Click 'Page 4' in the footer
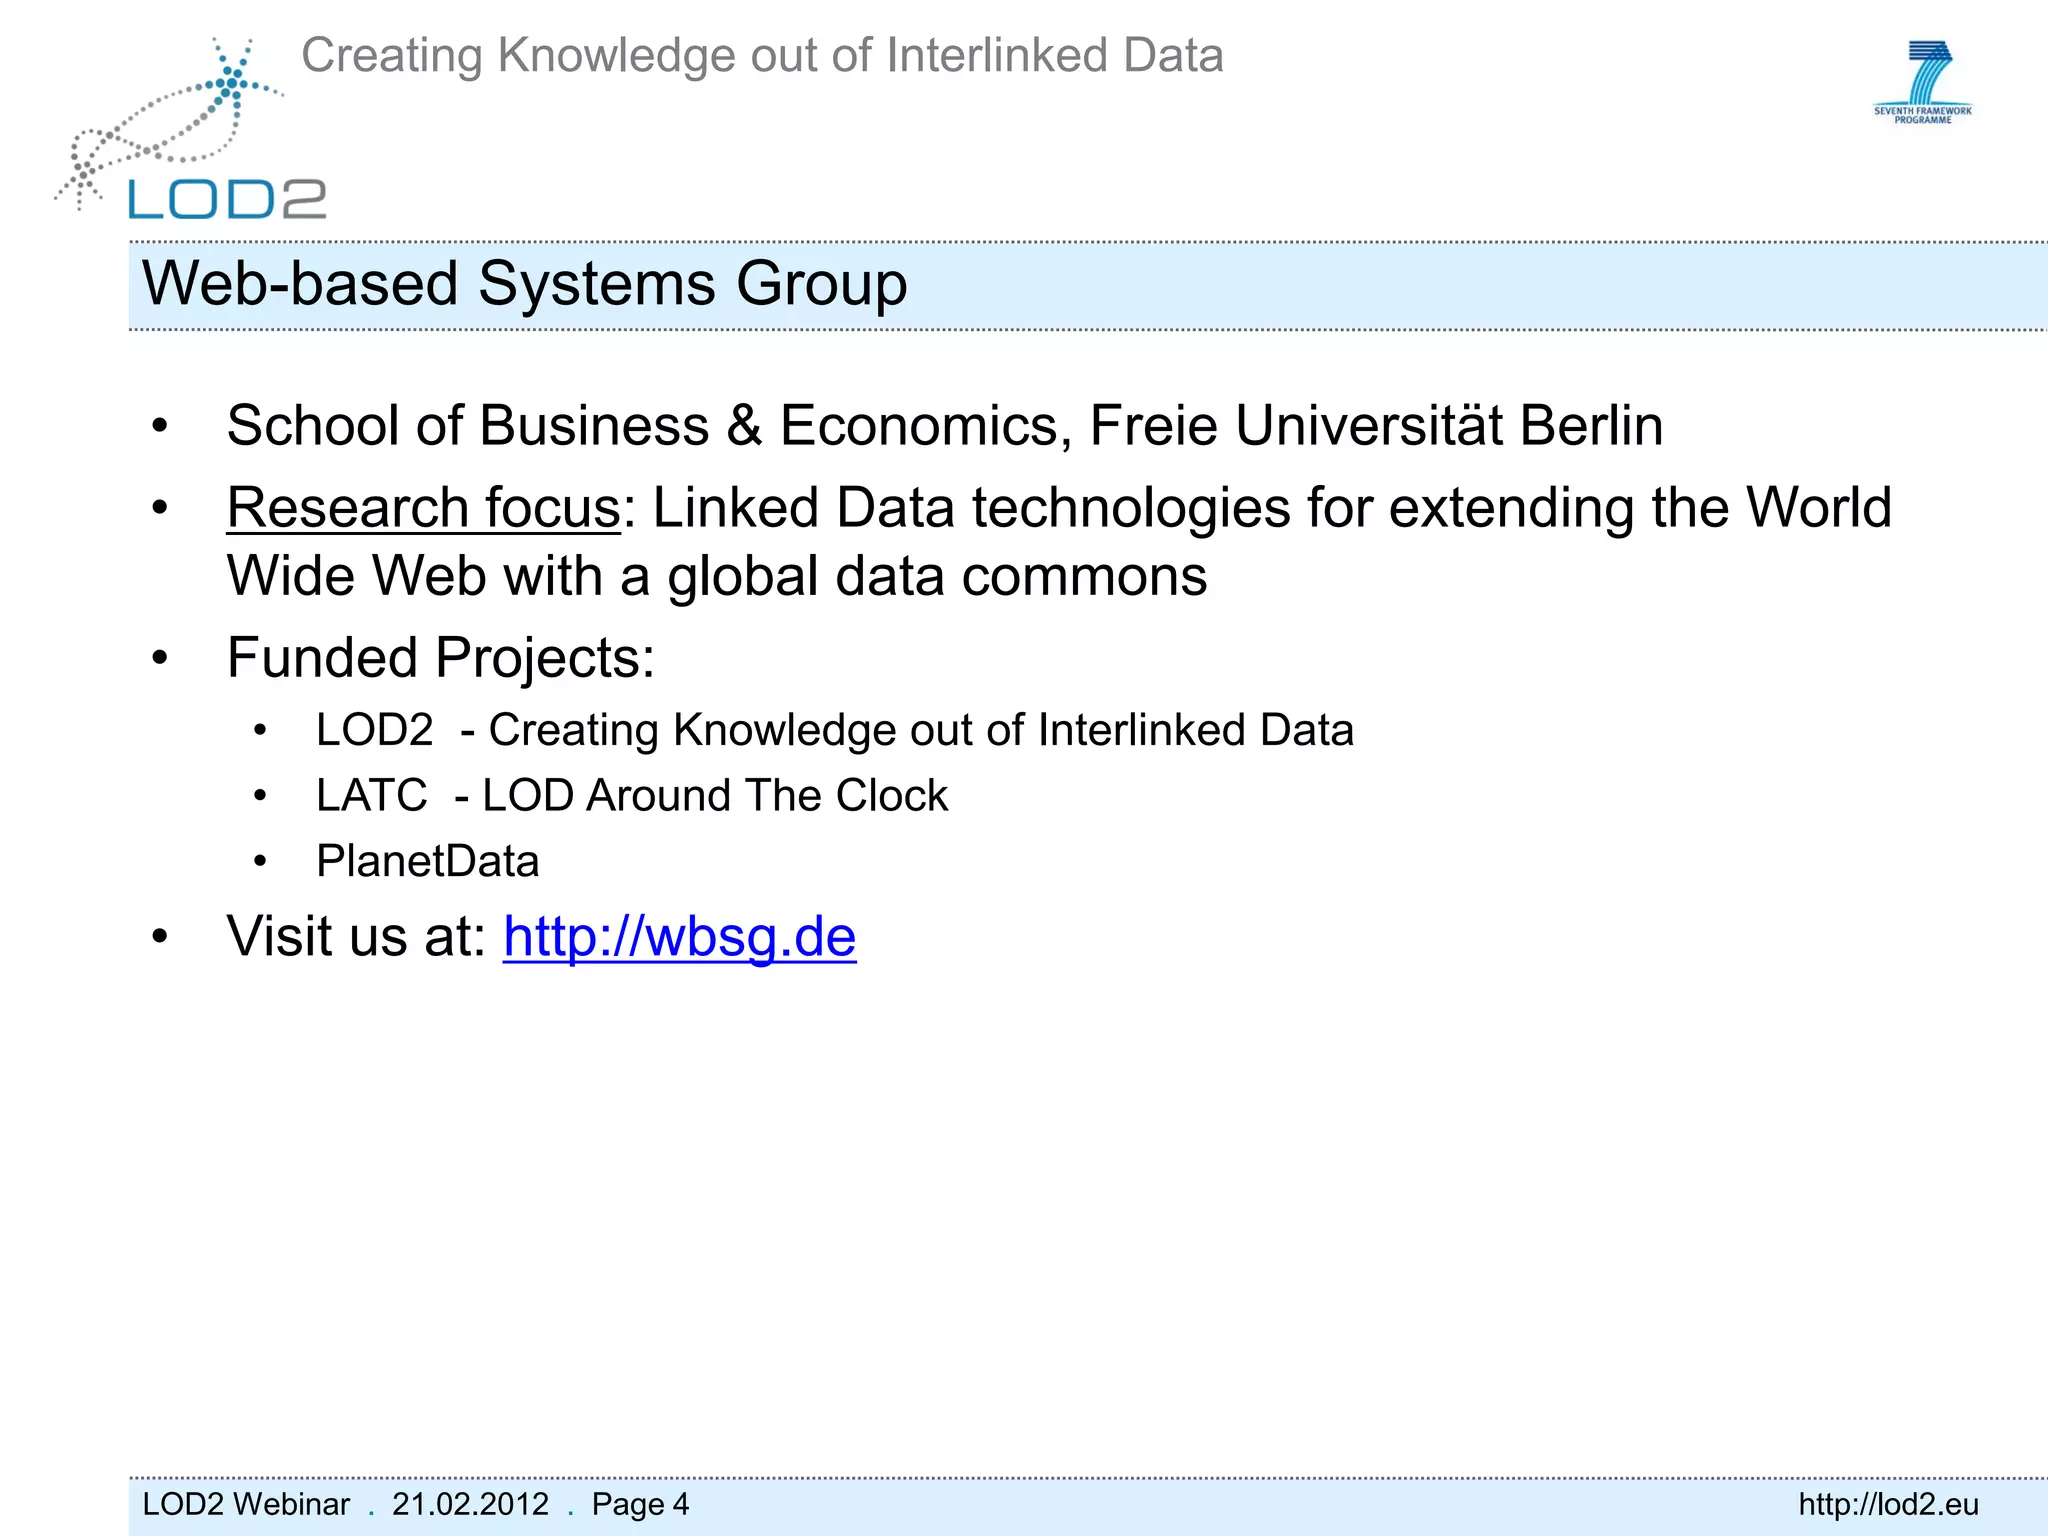Viewport: 2048px width, 1536px height. [x=640, y=1504]
